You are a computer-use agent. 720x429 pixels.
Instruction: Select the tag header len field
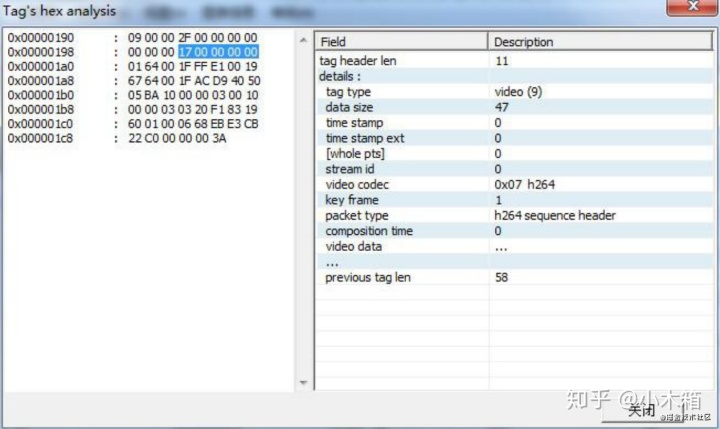(358, 61)
